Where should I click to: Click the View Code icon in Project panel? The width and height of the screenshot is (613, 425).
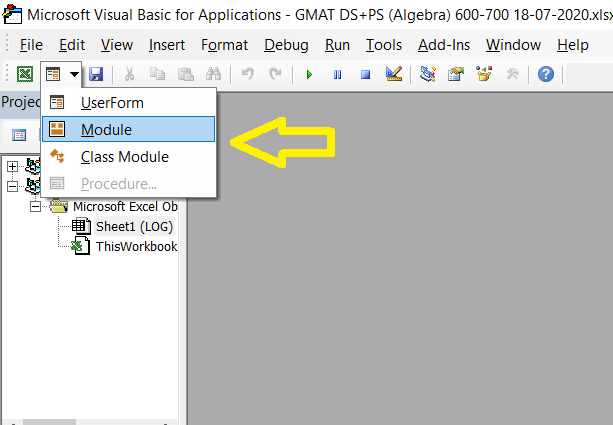click(x=19, y=135)
